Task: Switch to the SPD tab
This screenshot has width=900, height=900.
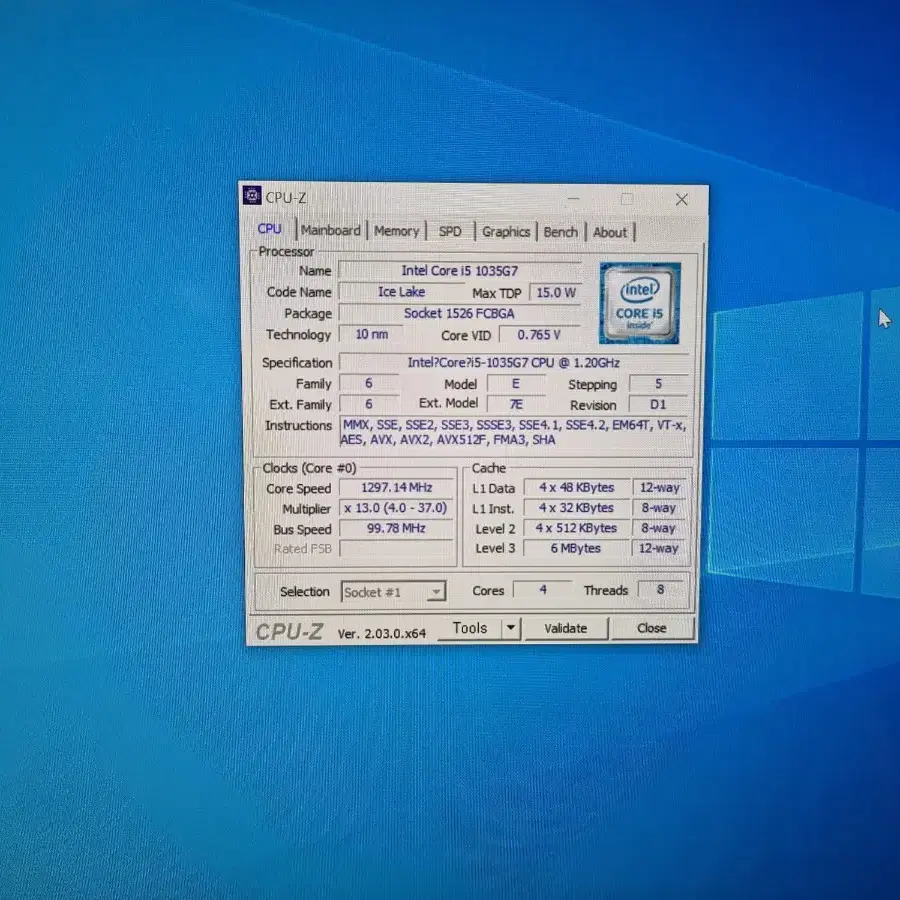Action: tap(450, 231)
